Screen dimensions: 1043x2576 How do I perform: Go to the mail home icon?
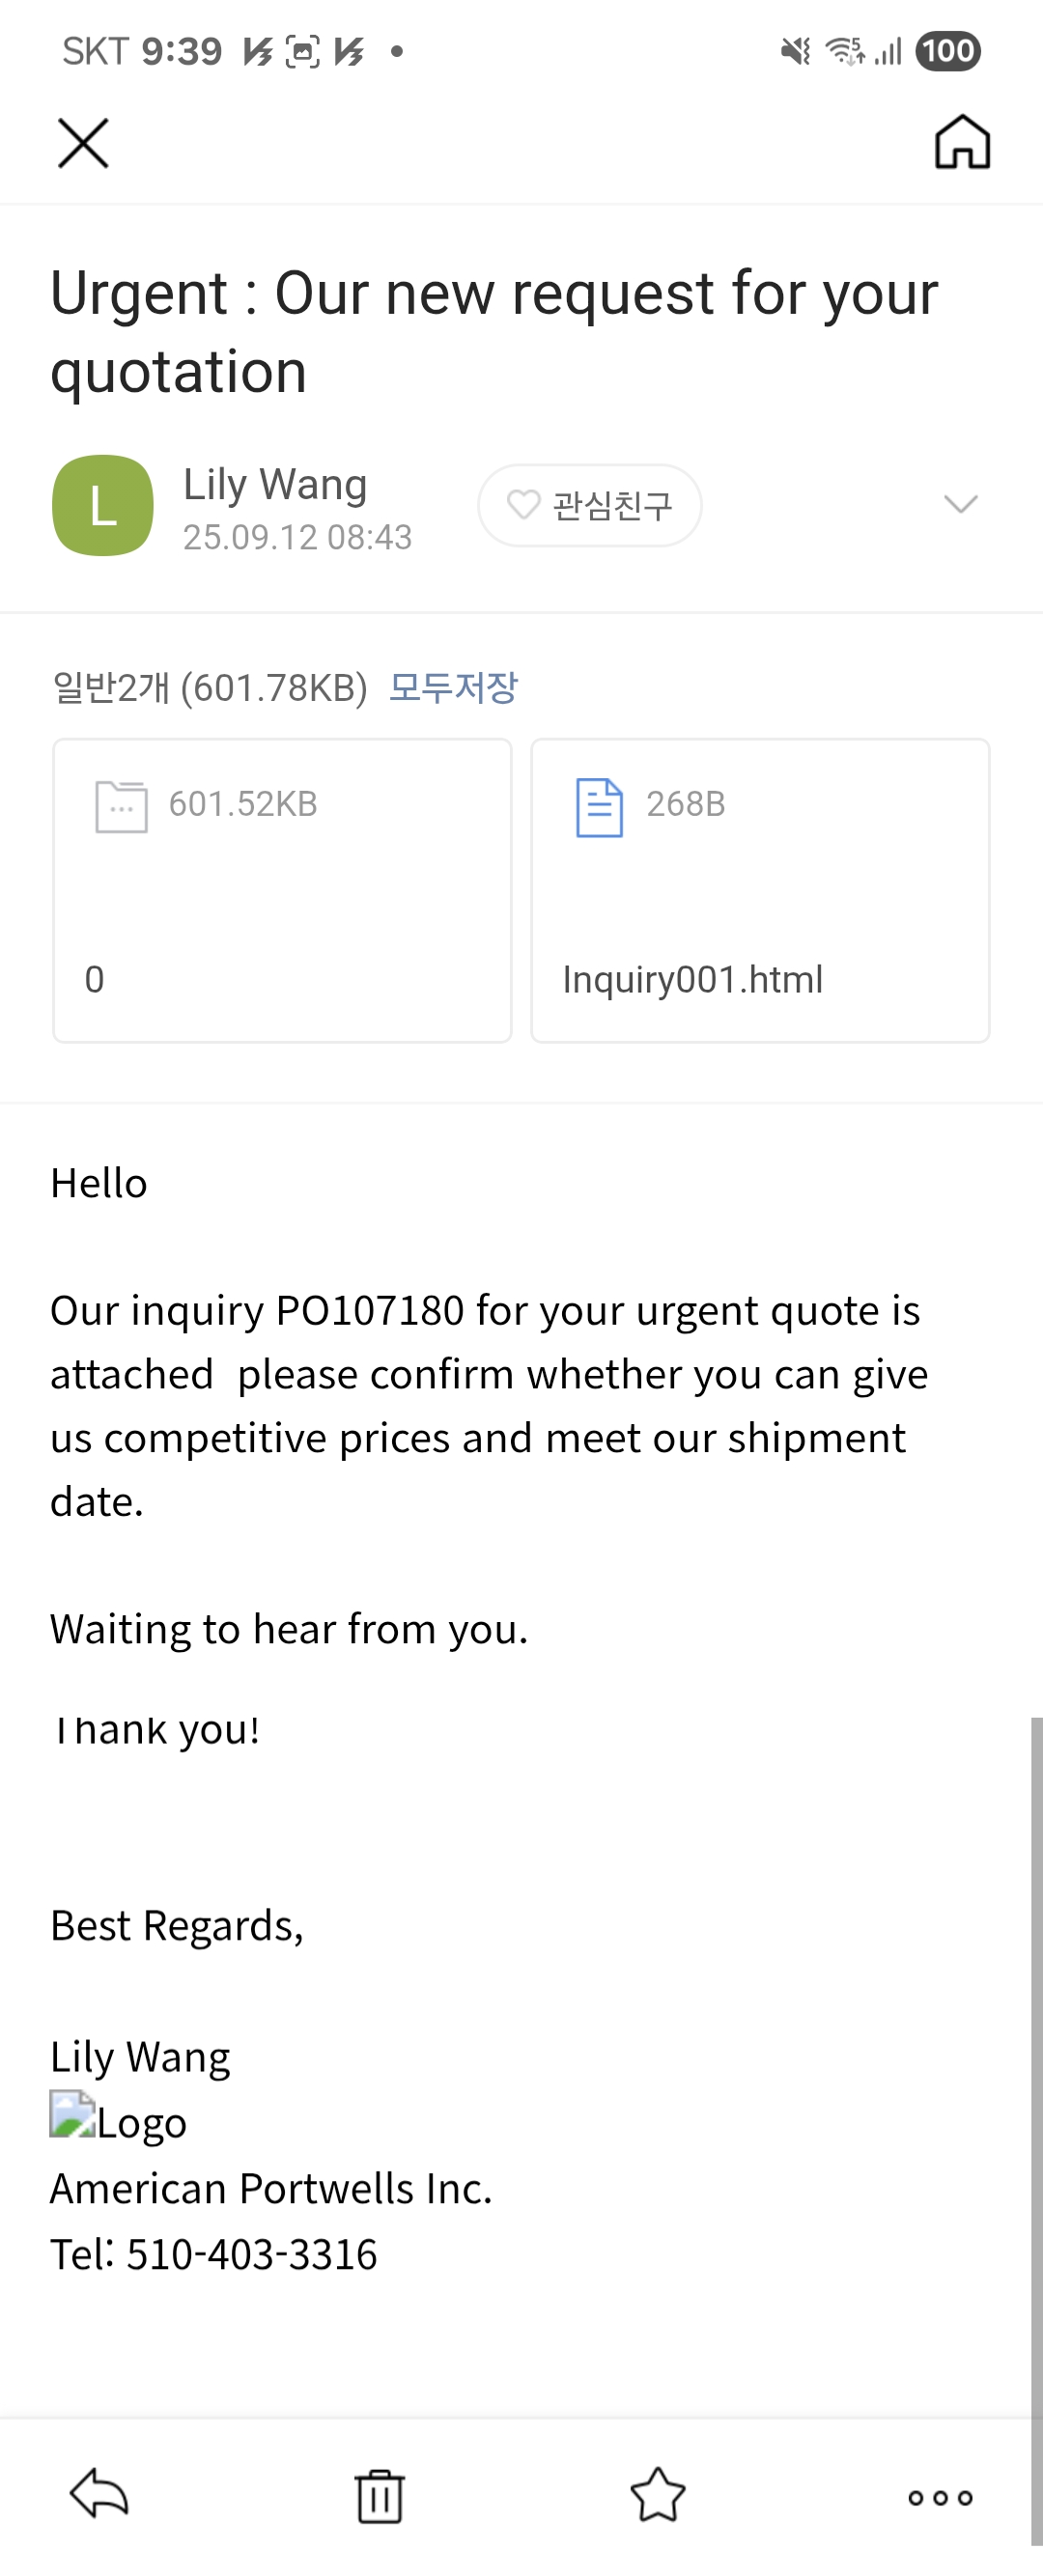pyautogui.click(x=962, y=142)
